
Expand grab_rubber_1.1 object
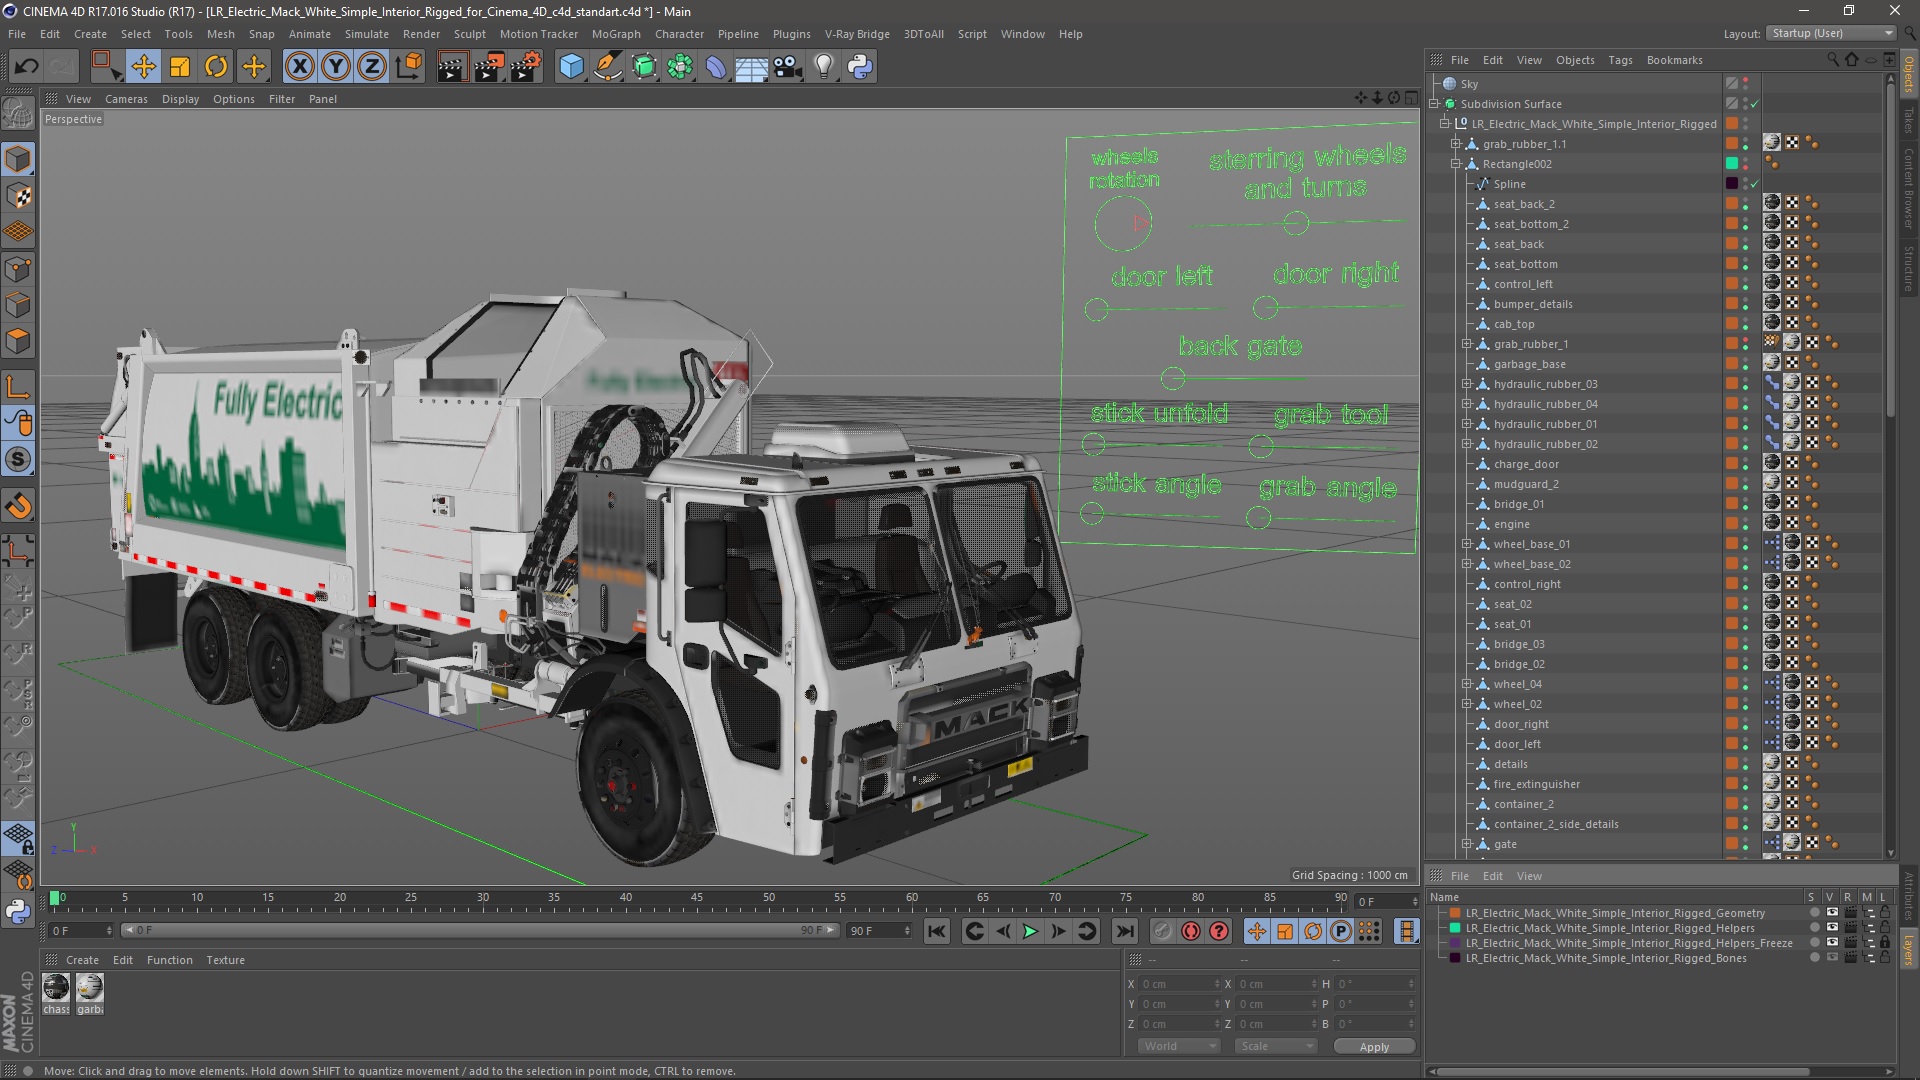click(1456, 144)
